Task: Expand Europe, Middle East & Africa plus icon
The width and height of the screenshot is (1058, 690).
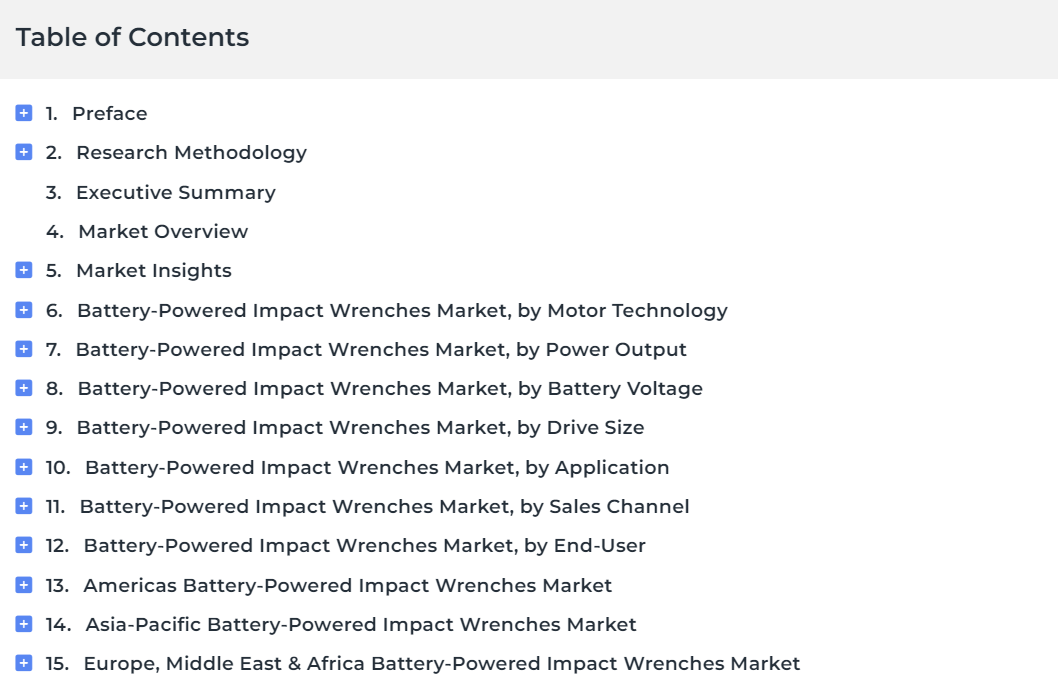Action: coord(24,663)
